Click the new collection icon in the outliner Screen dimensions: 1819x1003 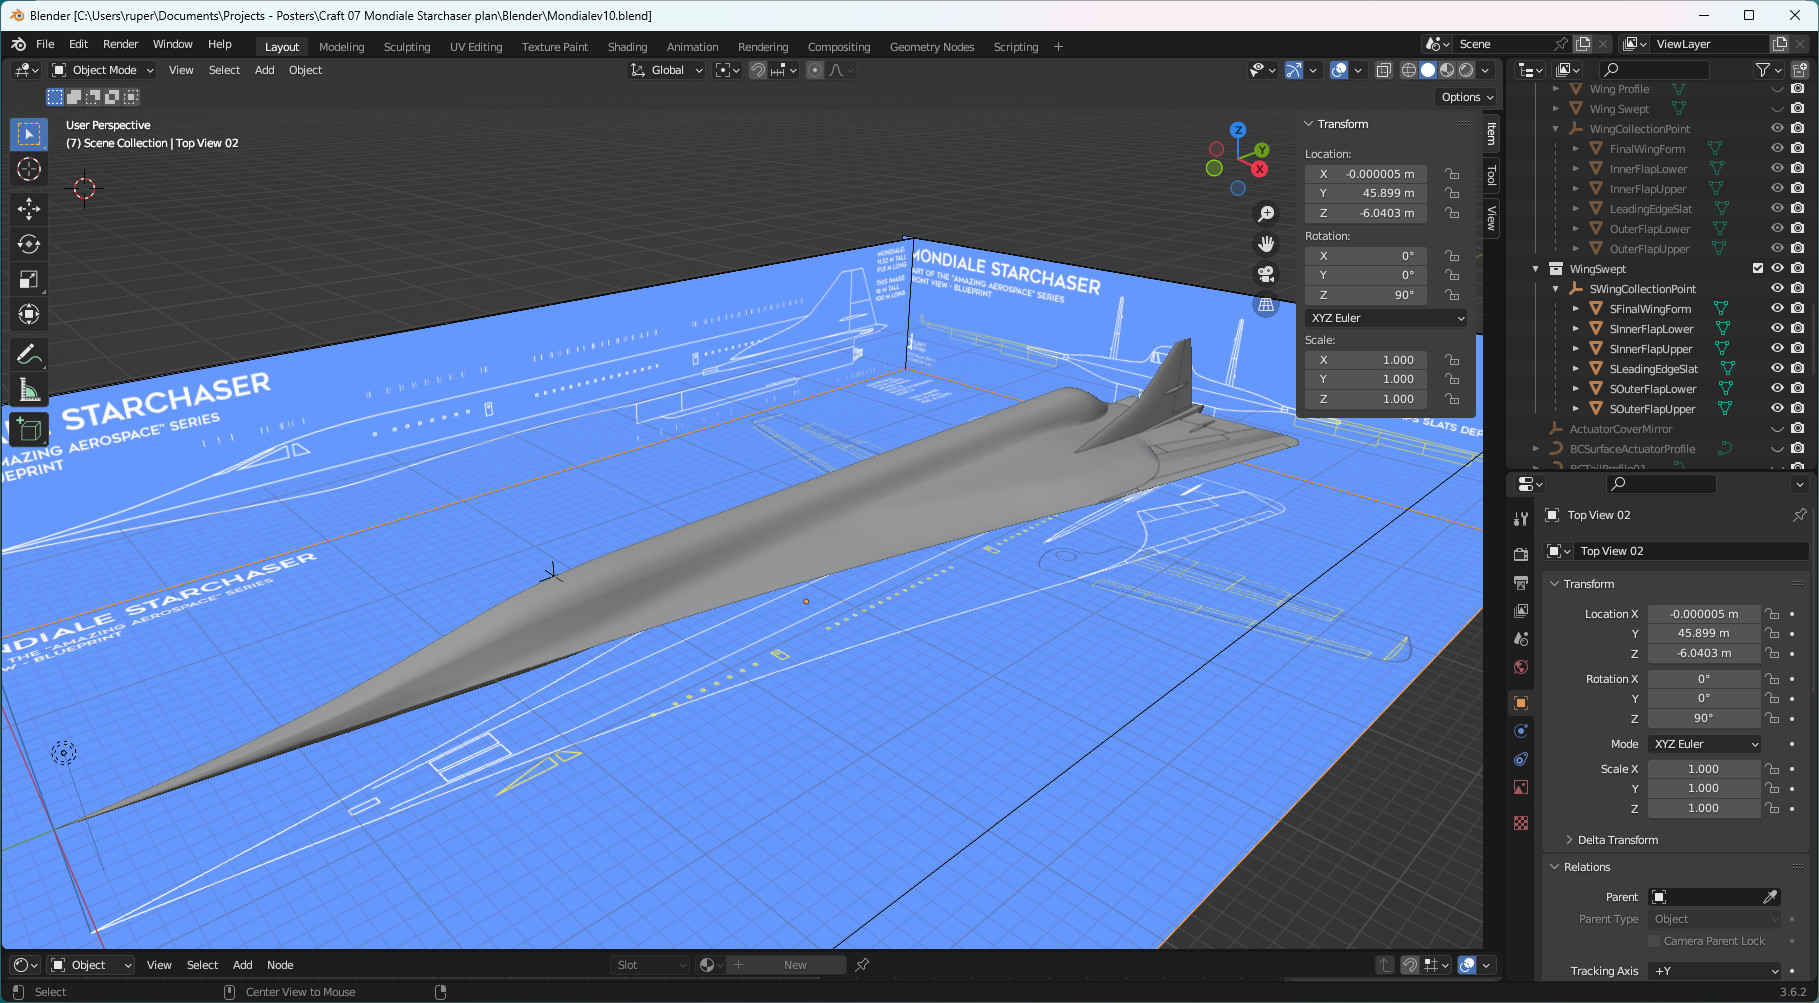(1799, 69)
